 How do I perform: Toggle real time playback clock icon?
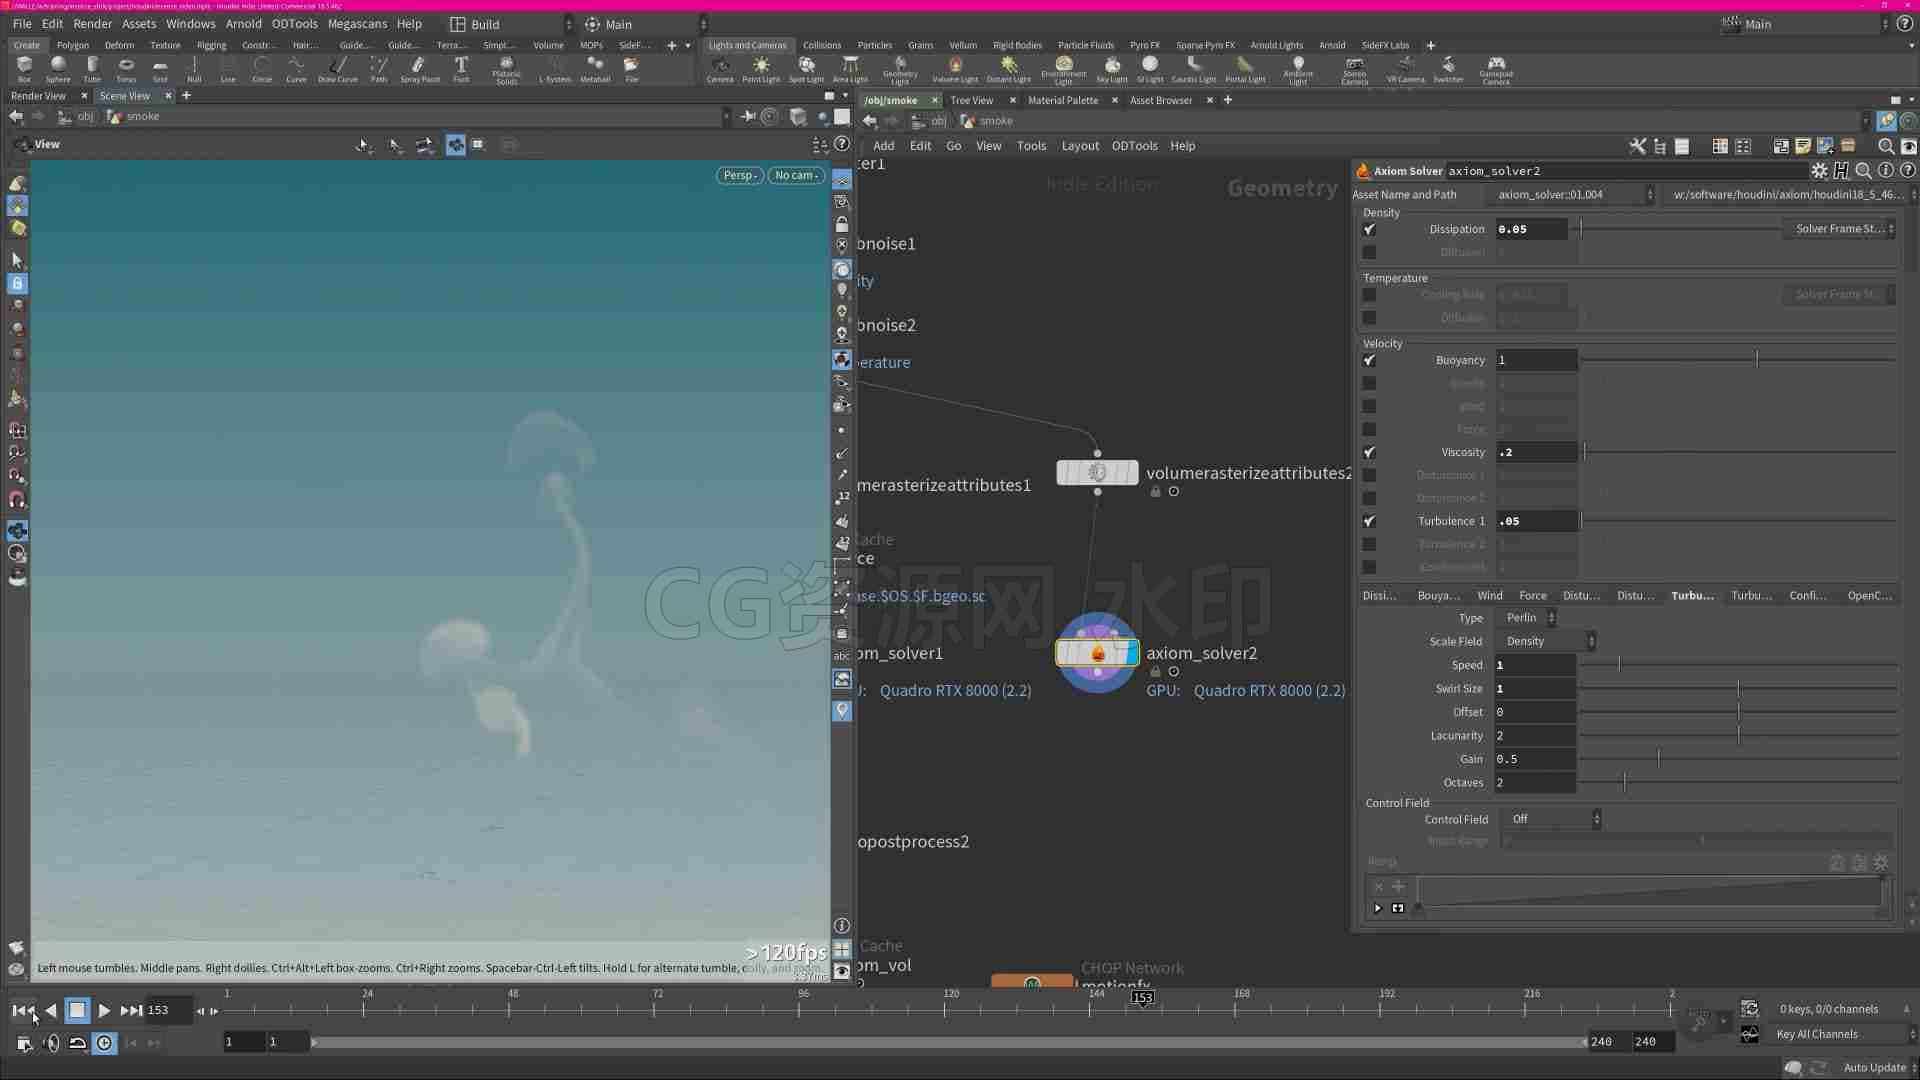(x=104, y=1043)
